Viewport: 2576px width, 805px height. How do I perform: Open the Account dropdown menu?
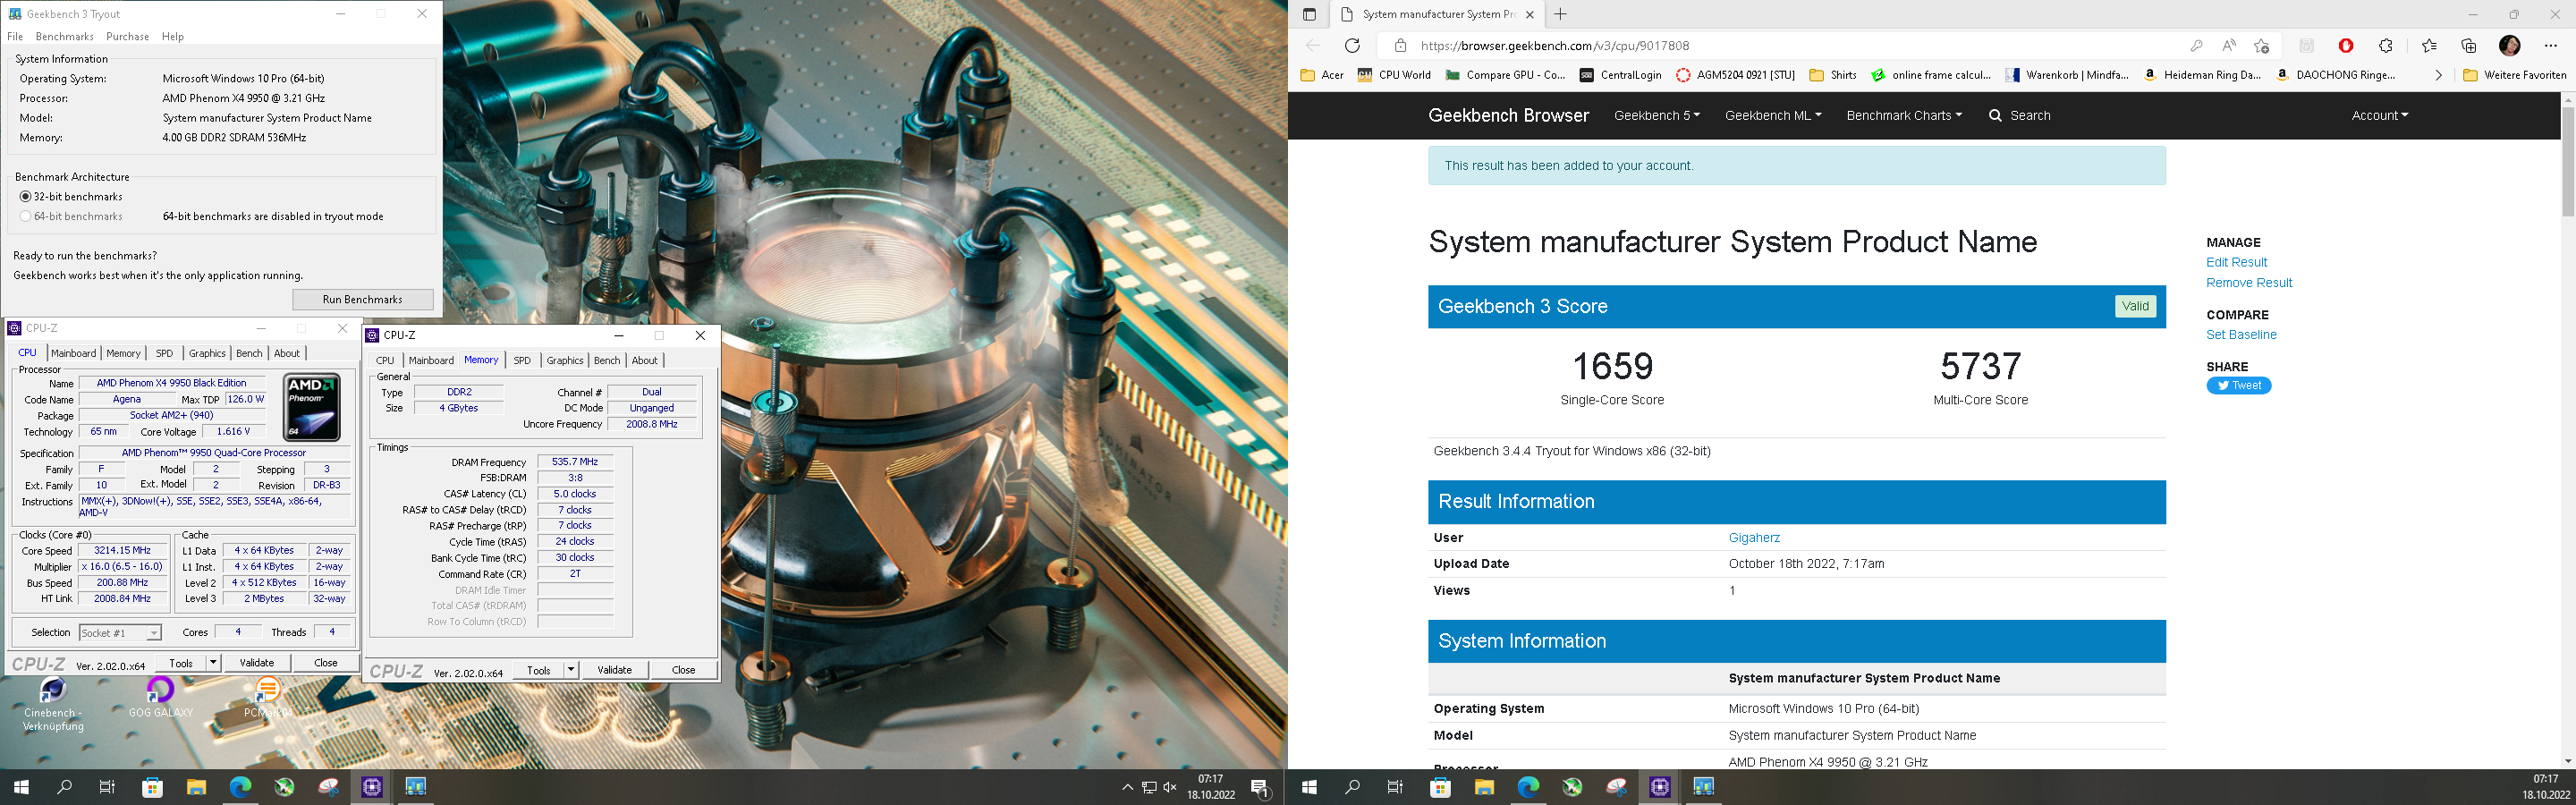coord(2380,116)
